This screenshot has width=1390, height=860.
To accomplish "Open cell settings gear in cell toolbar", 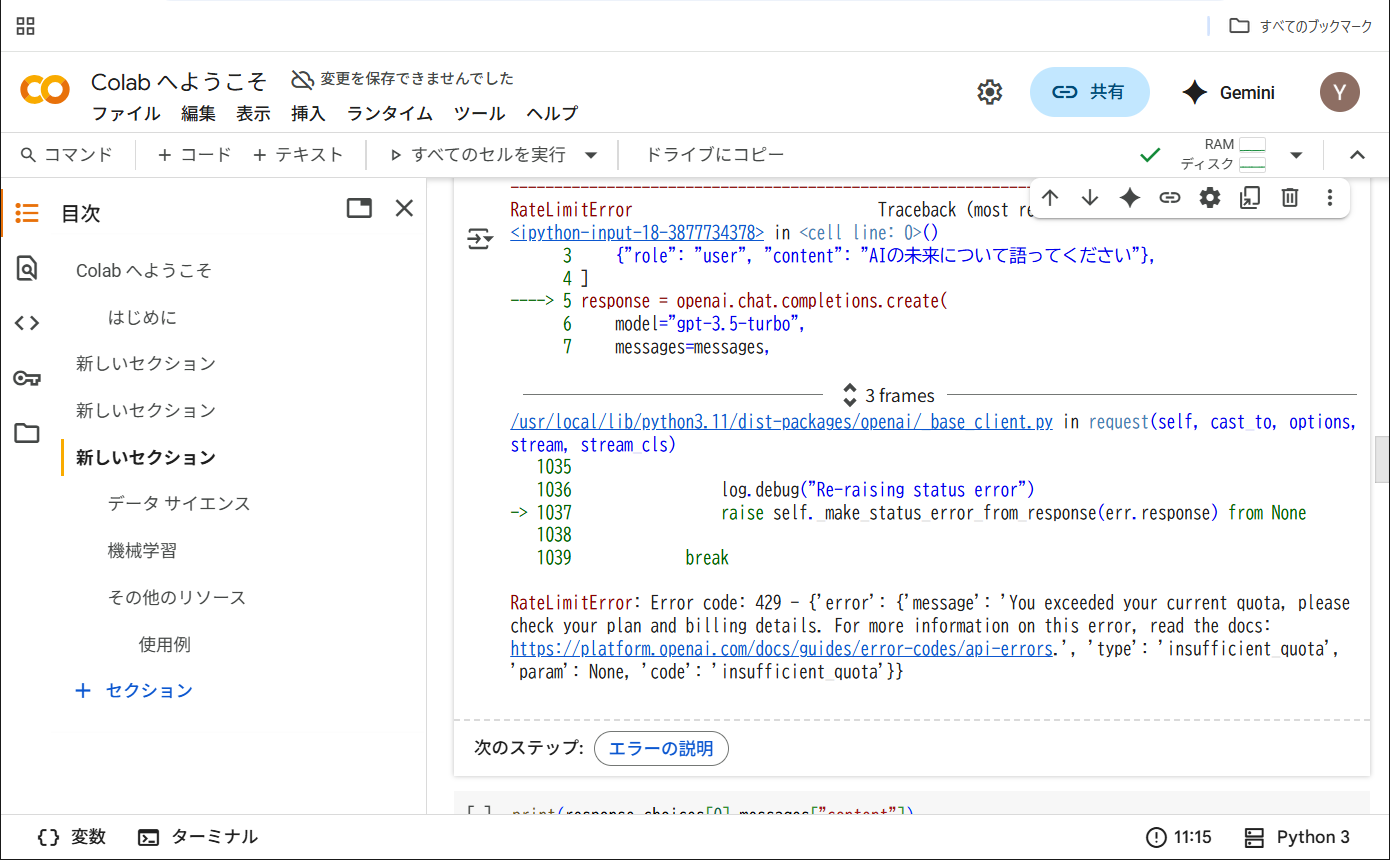I will 1210,198.
